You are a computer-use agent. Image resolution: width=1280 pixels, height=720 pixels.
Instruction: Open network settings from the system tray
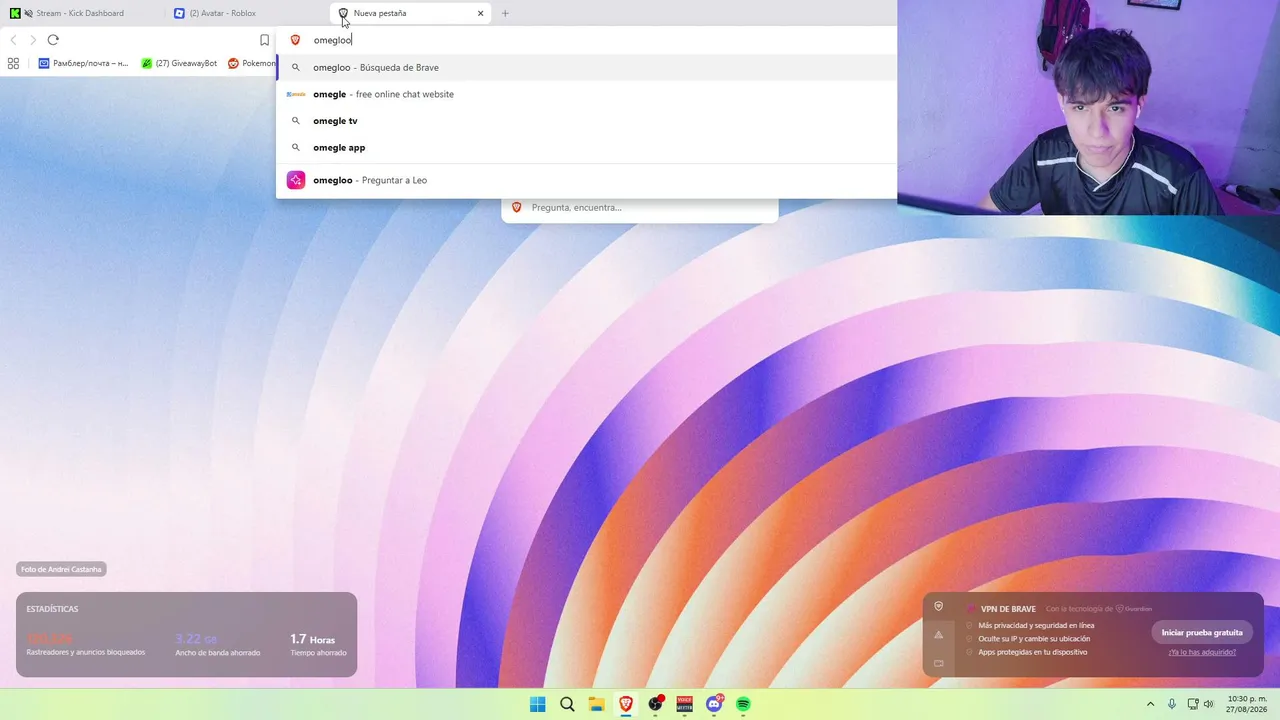click(x=1193, y=704)
